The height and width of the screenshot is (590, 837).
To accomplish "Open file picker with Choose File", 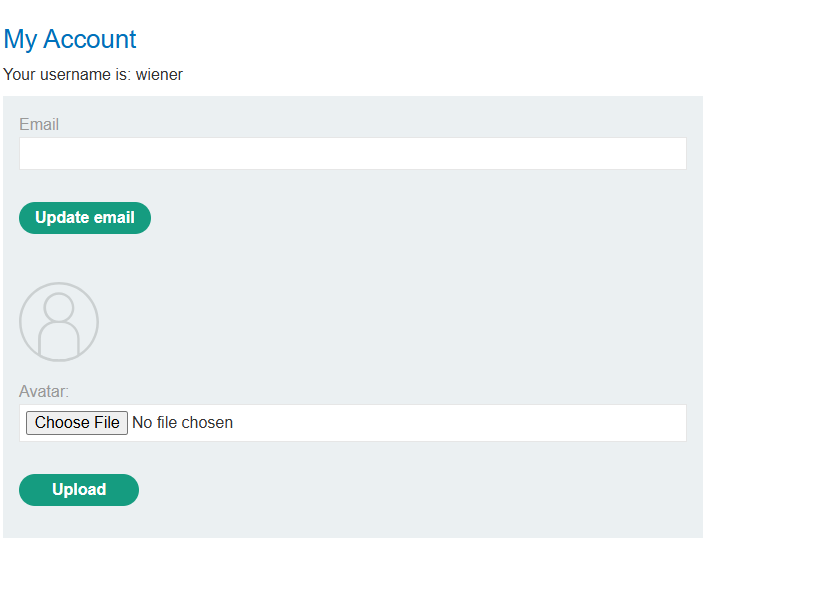I will 77,423.
